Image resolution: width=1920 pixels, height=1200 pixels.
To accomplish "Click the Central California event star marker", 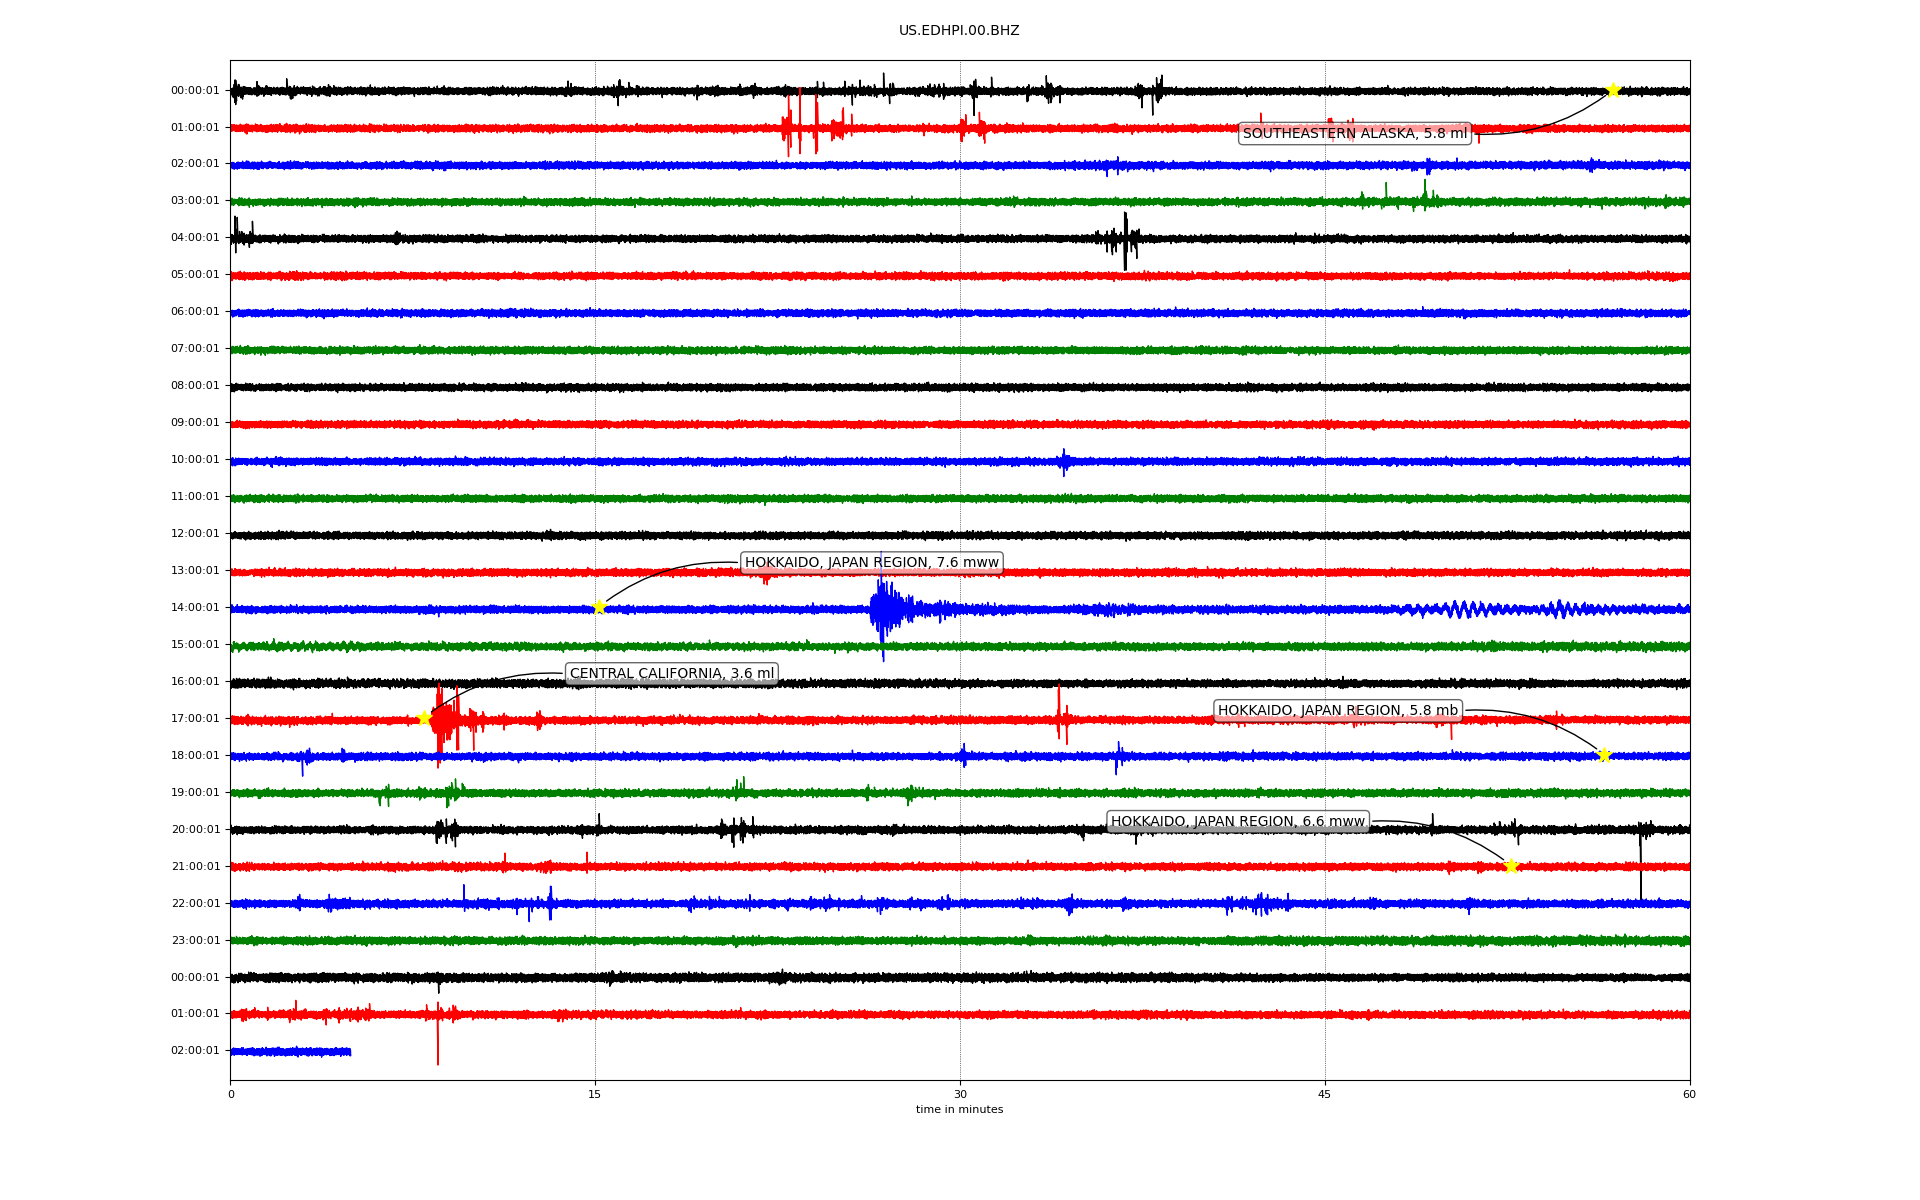I will click(x=424, y=718).
